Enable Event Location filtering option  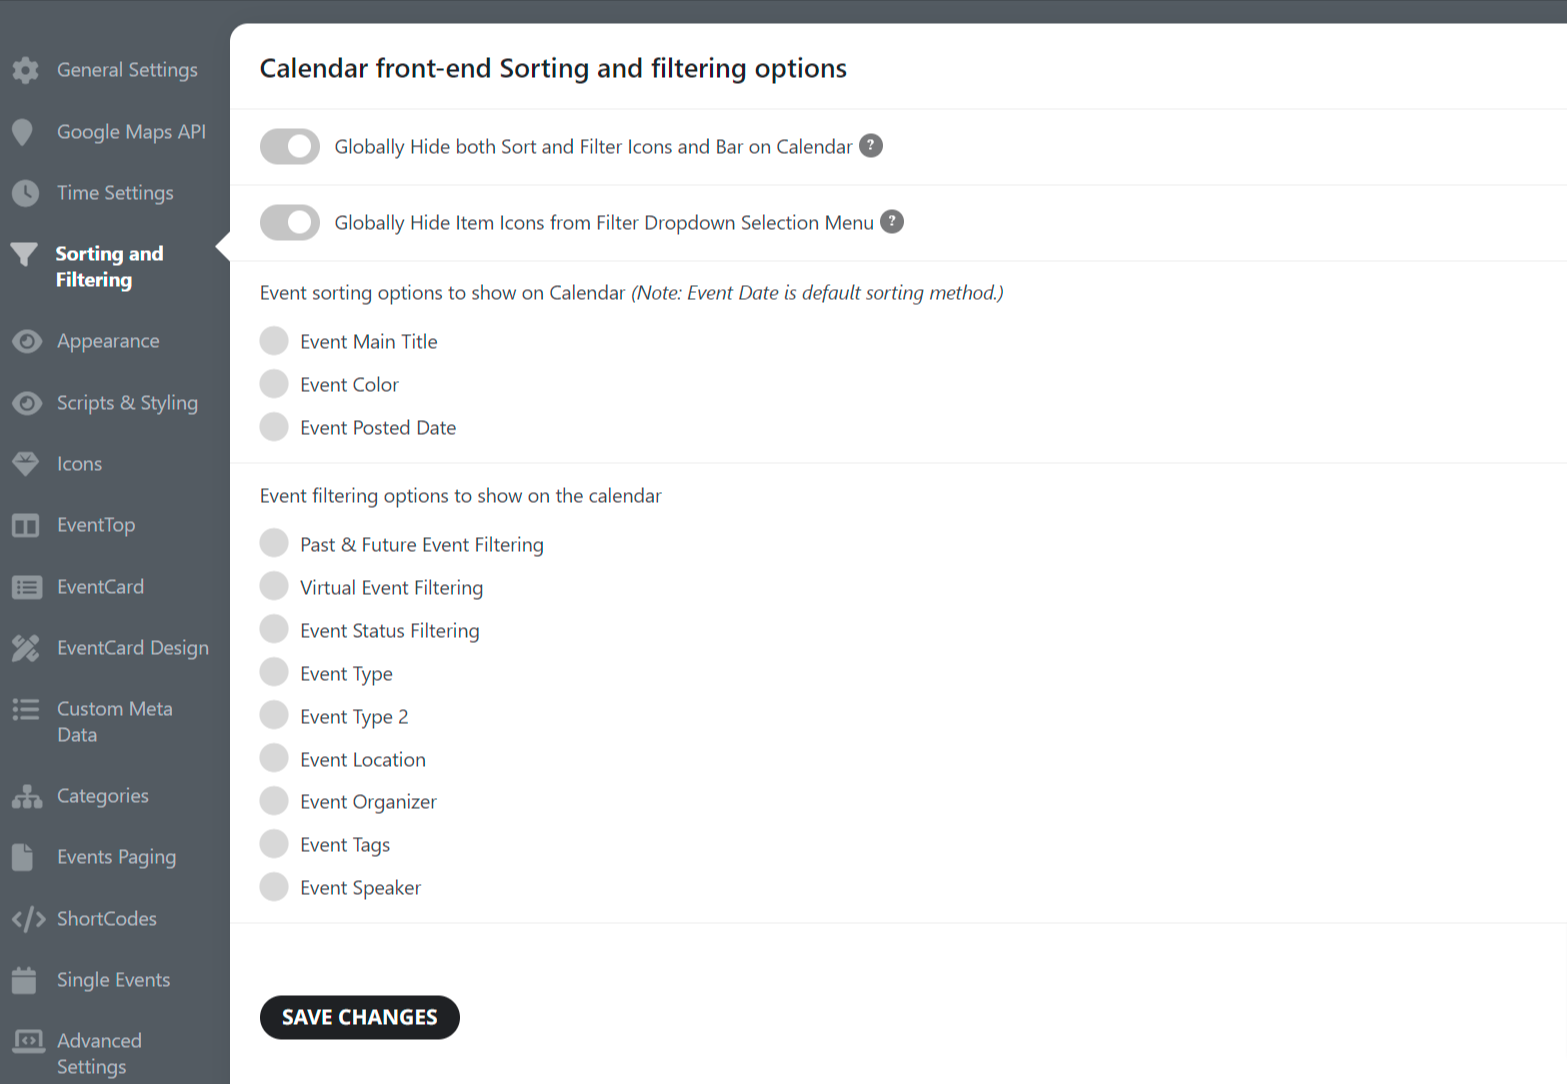coord(274,758)
